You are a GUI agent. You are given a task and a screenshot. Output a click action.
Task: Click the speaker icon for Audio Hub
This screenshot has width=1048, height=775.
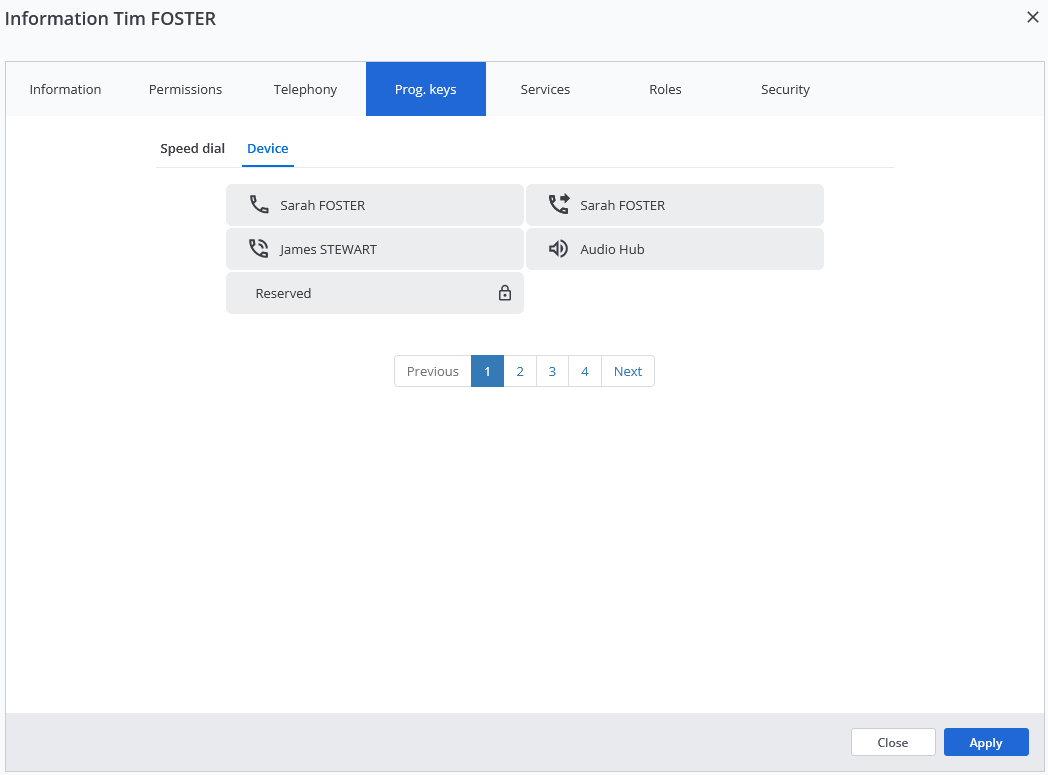tap(559, 249)
